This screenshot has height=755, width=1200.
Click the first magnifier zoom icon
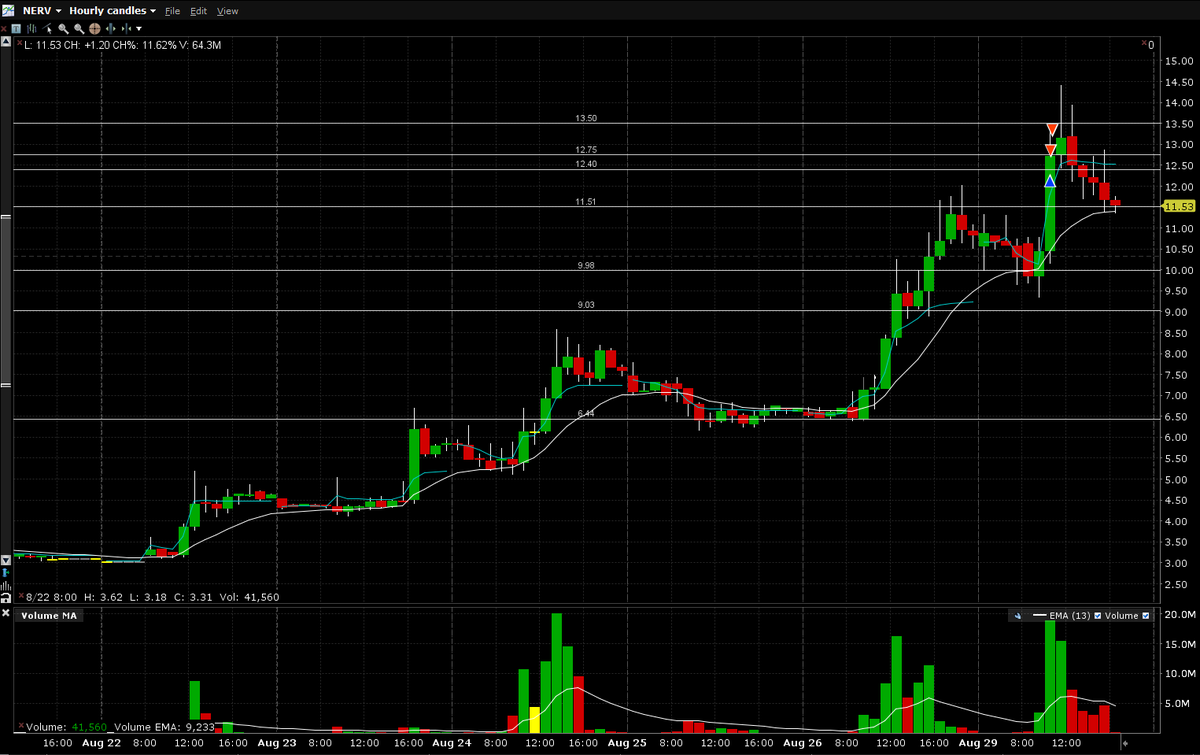(63, 29)
